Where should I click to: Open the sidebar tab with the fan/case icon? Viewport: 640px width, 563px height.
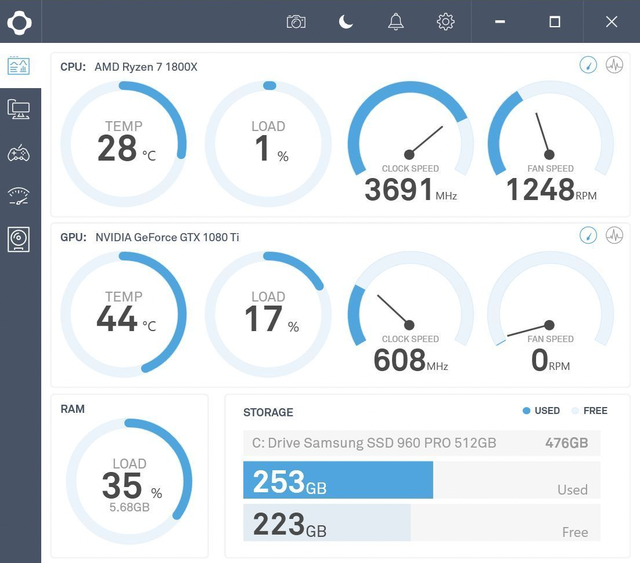[x=20, y=238]
